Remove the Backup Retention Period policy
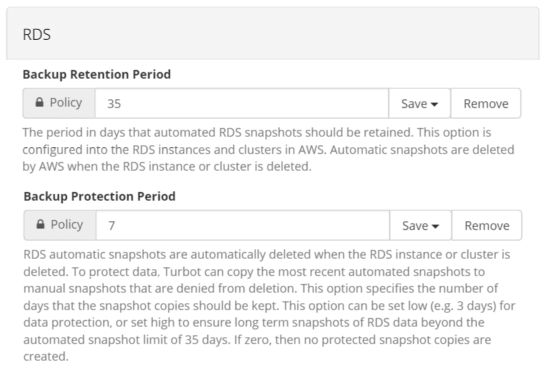Image resolution: width=547 pixels, height=370 pixels. pos(486,103)
